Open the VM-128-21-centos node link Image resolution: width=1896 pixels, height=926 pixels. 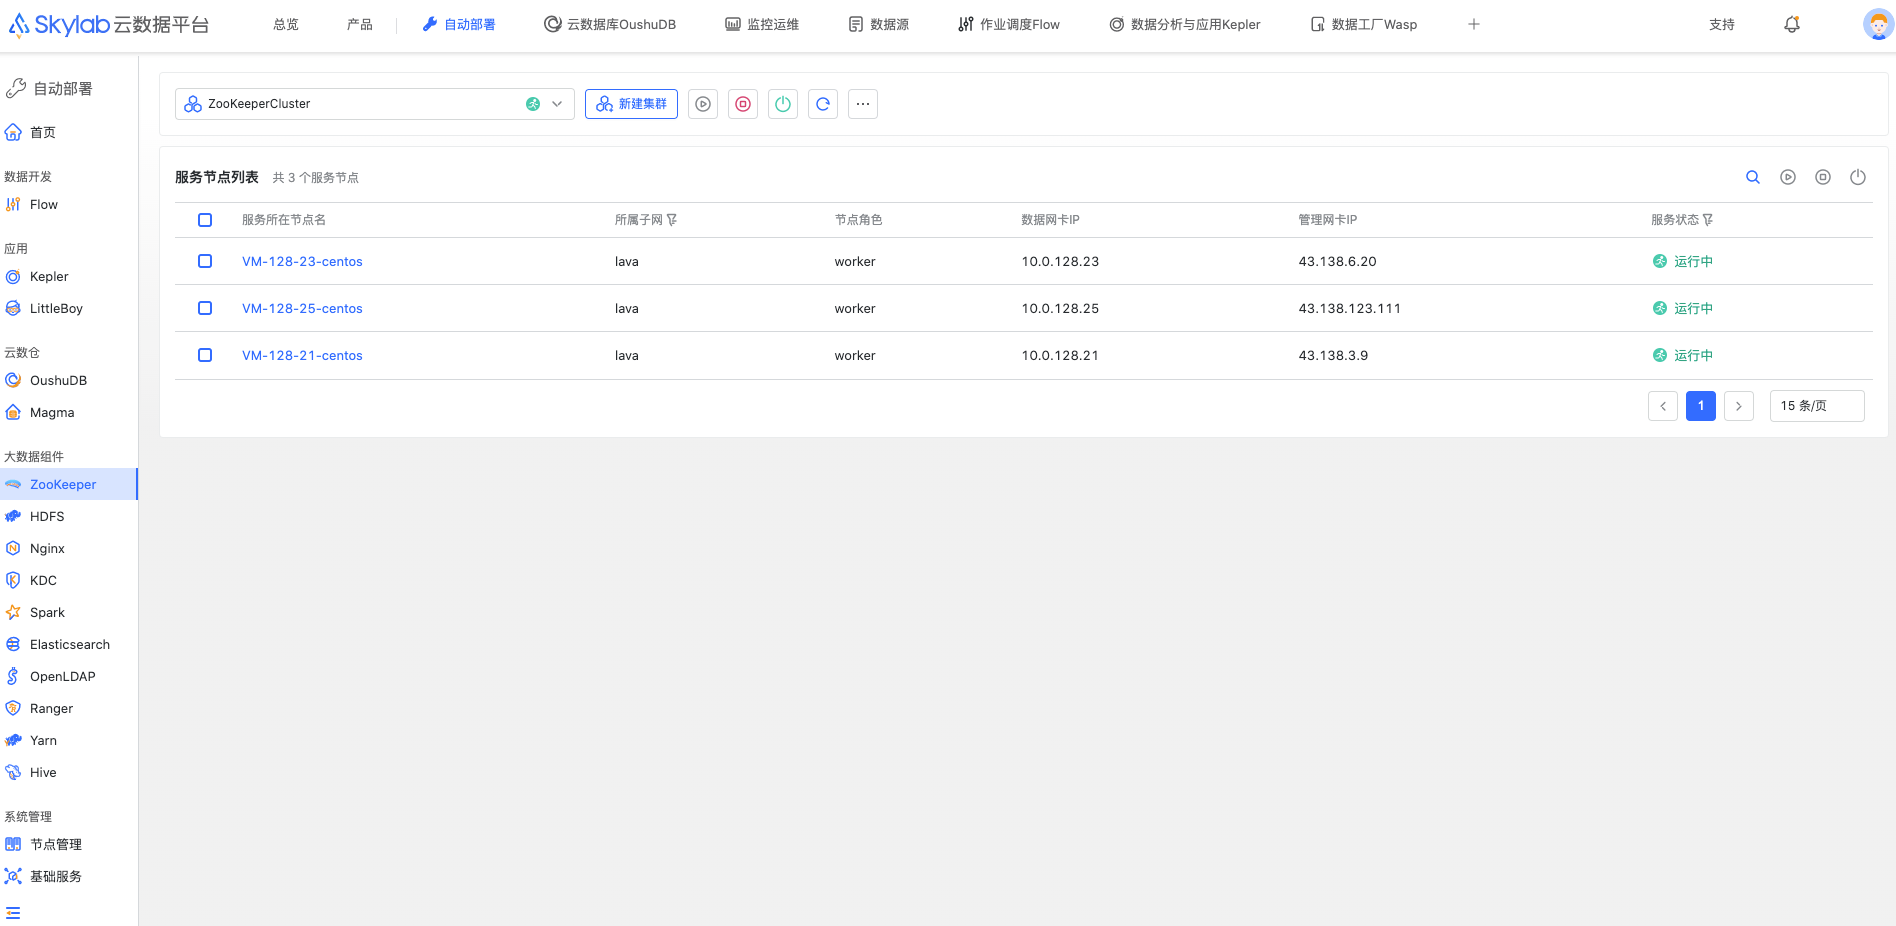tap(302, 355)
